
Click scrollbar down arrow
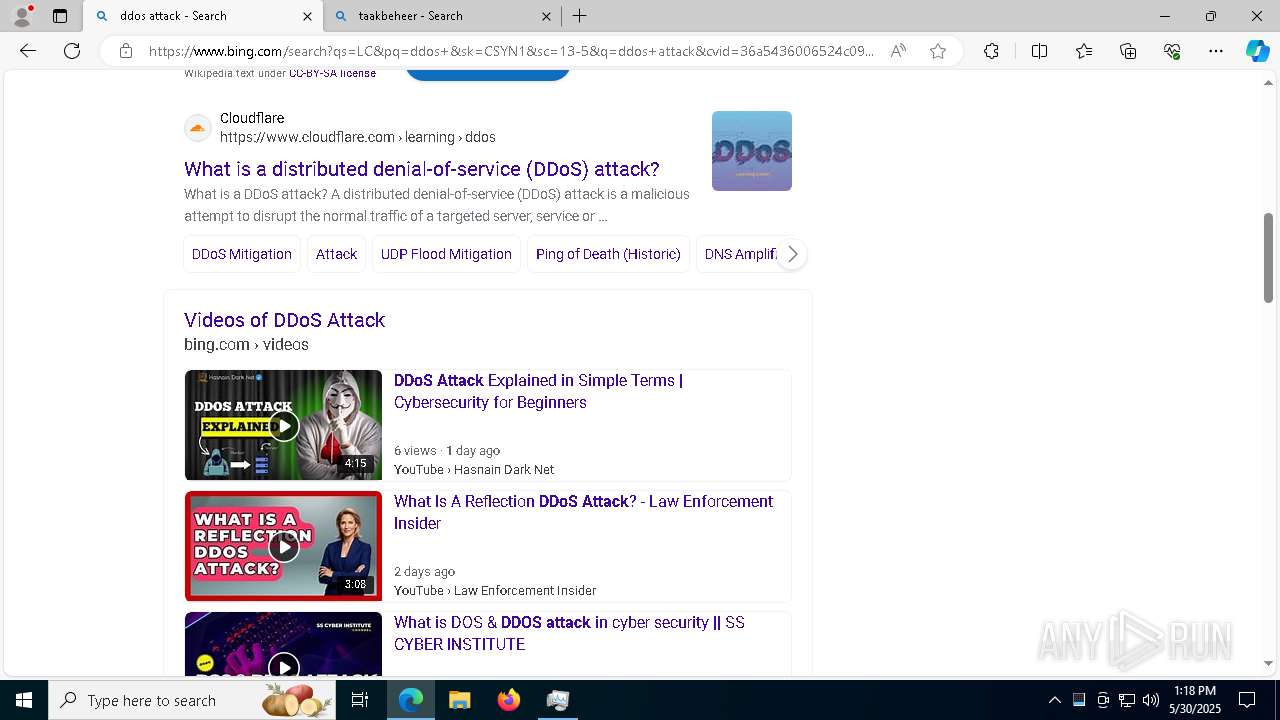(1268, 663)
